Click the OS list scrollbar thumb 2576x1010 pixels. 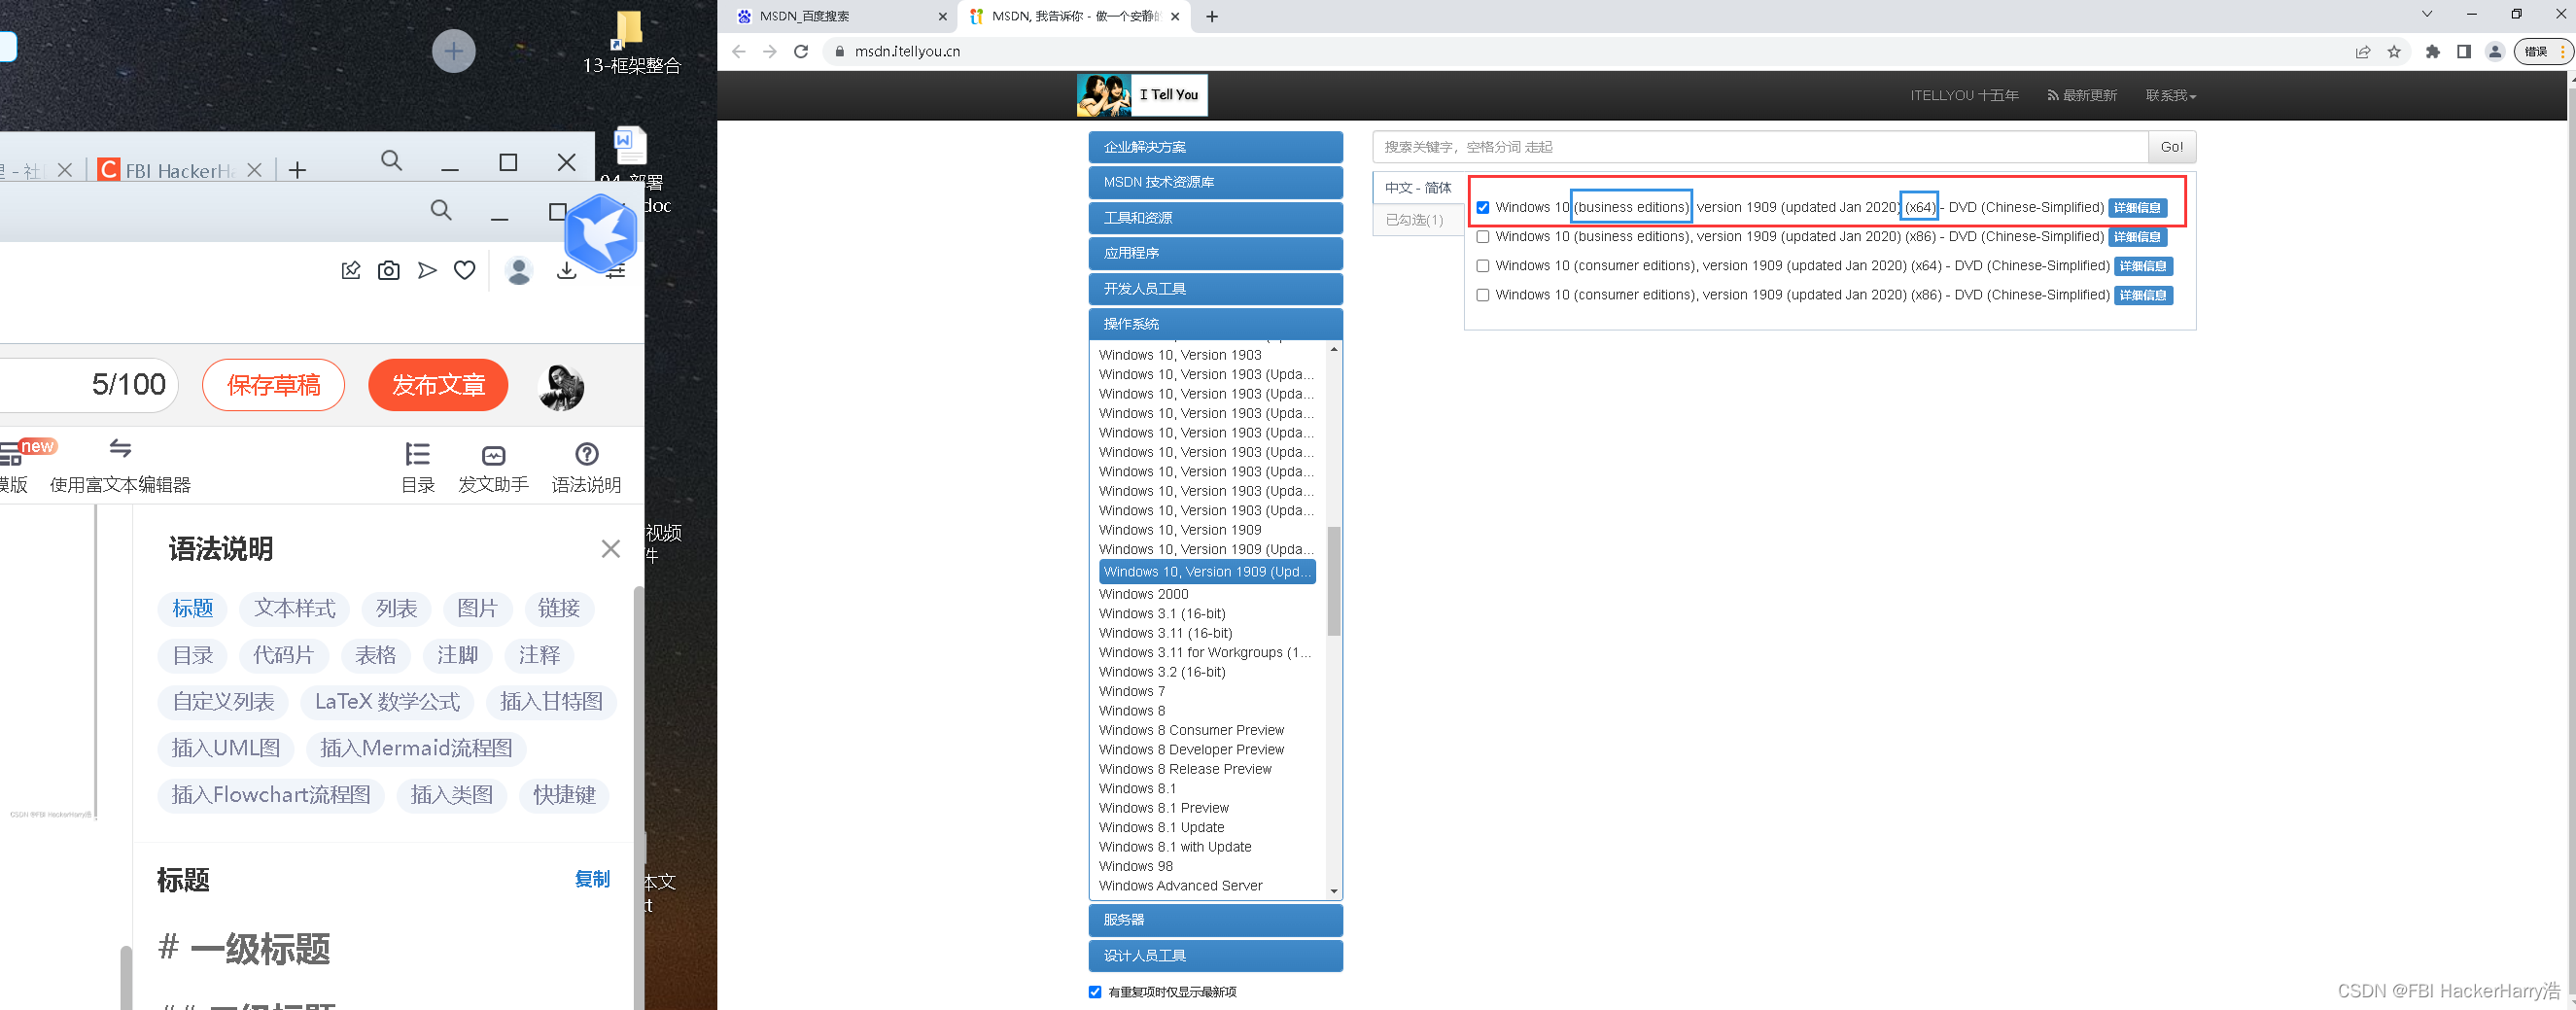[1334, 580]
